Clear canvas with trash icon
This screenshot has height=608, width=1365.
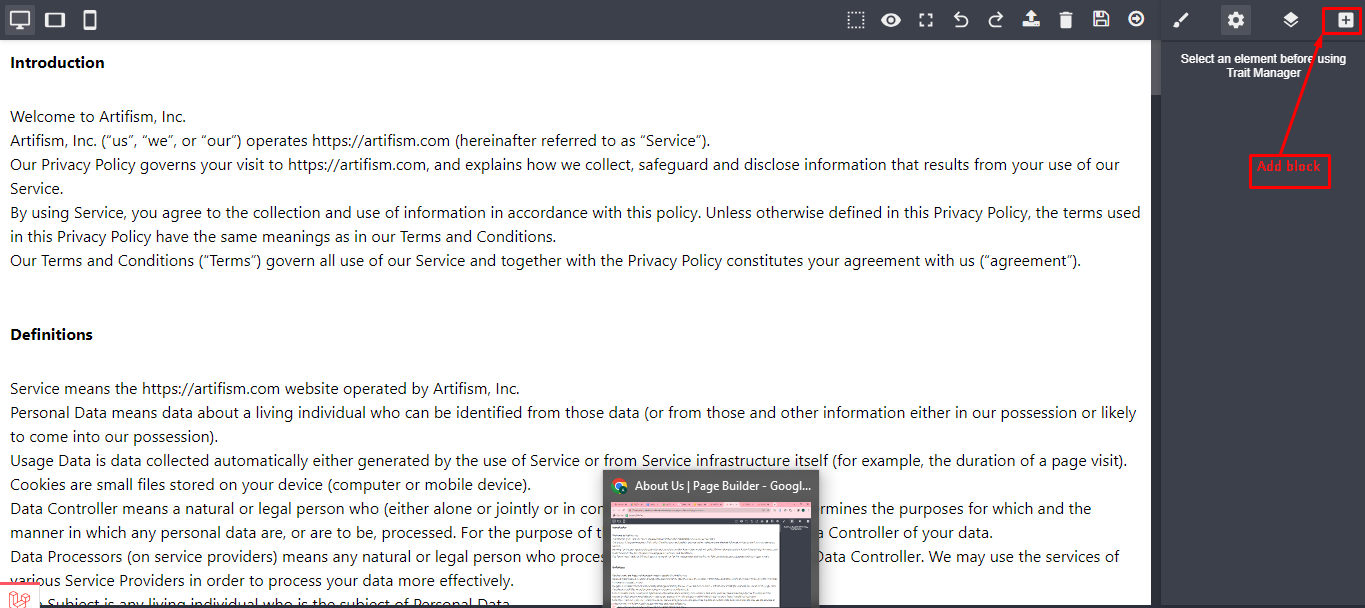click(x=1066, y=20)
